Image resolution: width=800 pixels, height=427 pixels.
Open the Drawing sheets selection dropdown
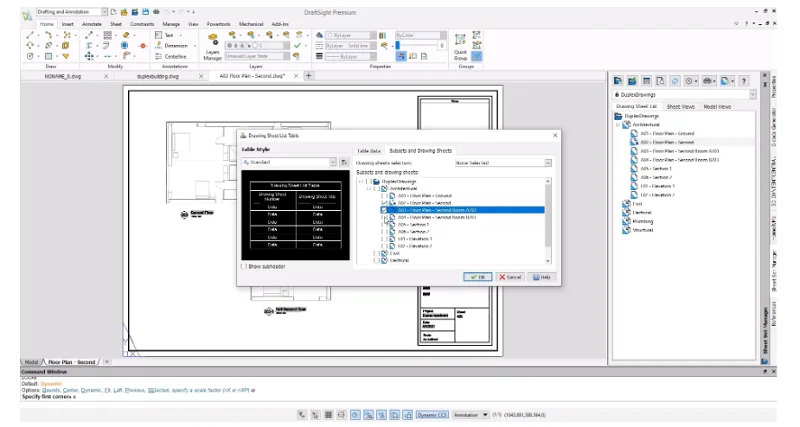pyautogui.click(x=548, y=161)
